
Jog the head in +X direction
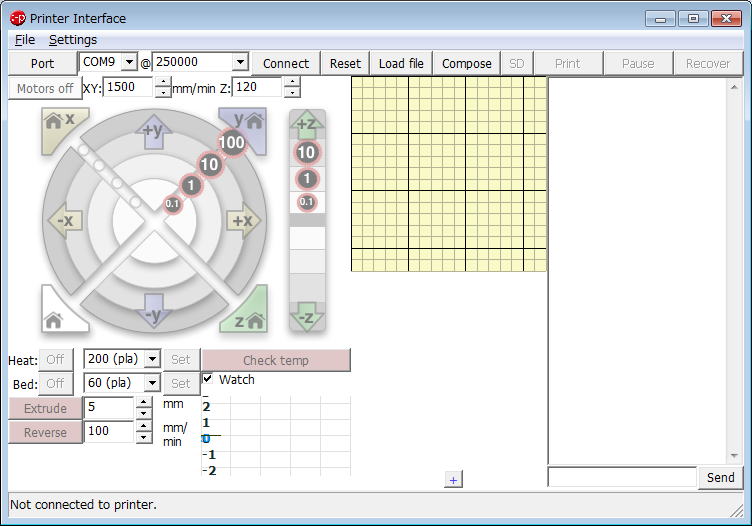244,221
